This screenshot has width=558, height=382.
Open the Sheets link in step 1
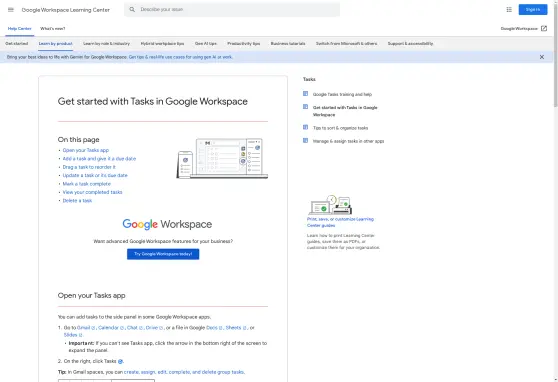[233, 328]
